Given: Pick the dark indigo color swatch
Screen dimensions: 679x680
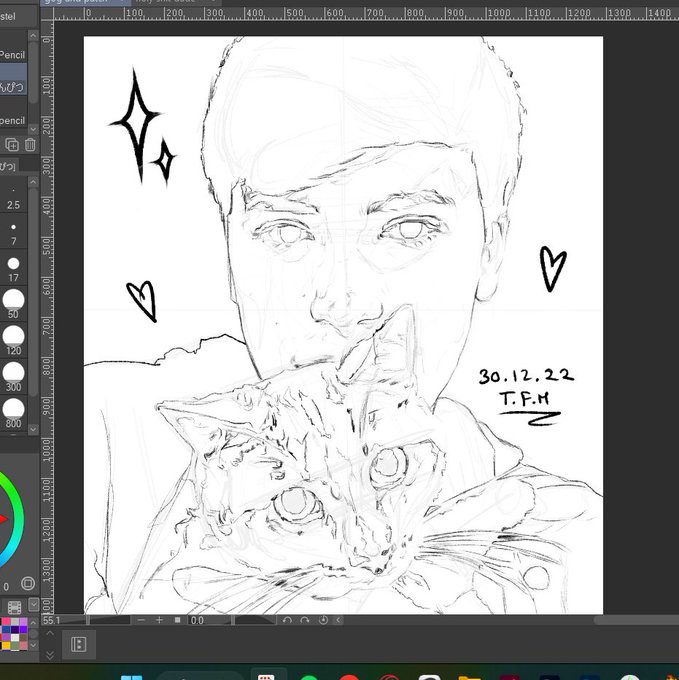Looking at the screenshot, I should pyautogui.click(x=15, y=629).
